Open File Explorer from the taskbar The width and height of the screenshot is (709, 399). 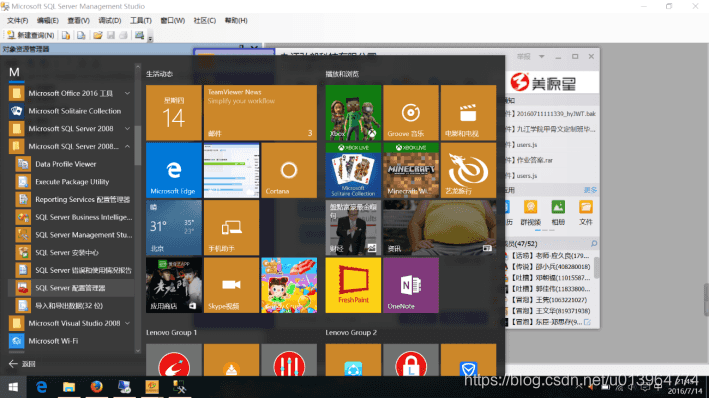69,387
